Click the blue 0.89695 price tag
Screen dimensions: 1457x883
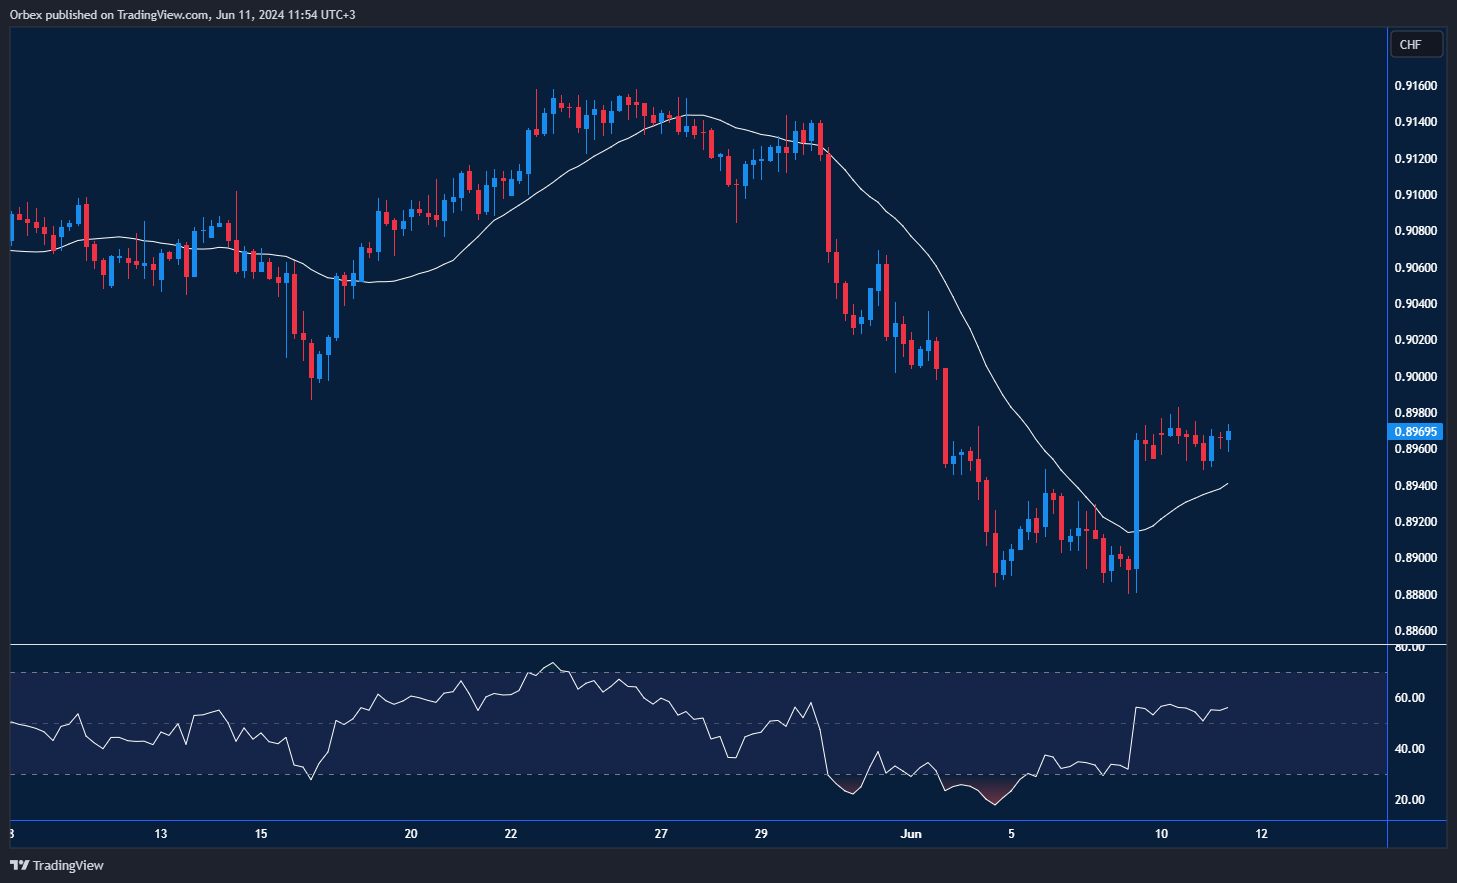coord(1416,431)
